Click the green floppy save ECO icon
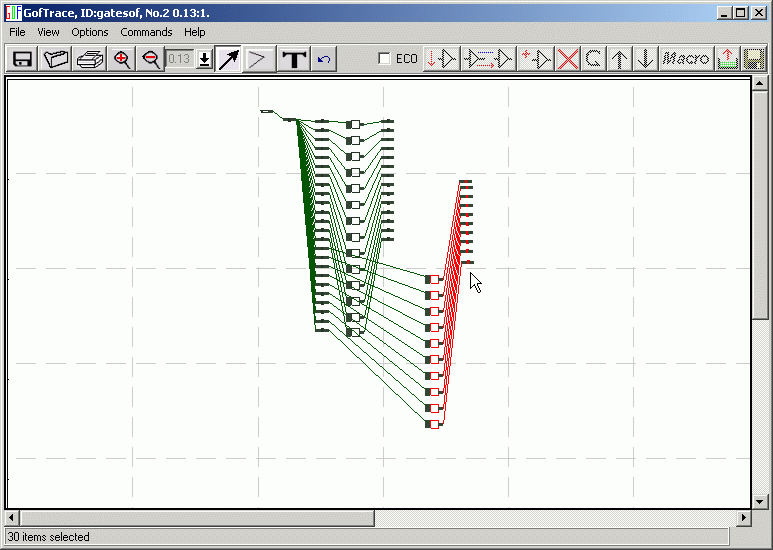Screen dimensions: 773x550 pos(753,59)
